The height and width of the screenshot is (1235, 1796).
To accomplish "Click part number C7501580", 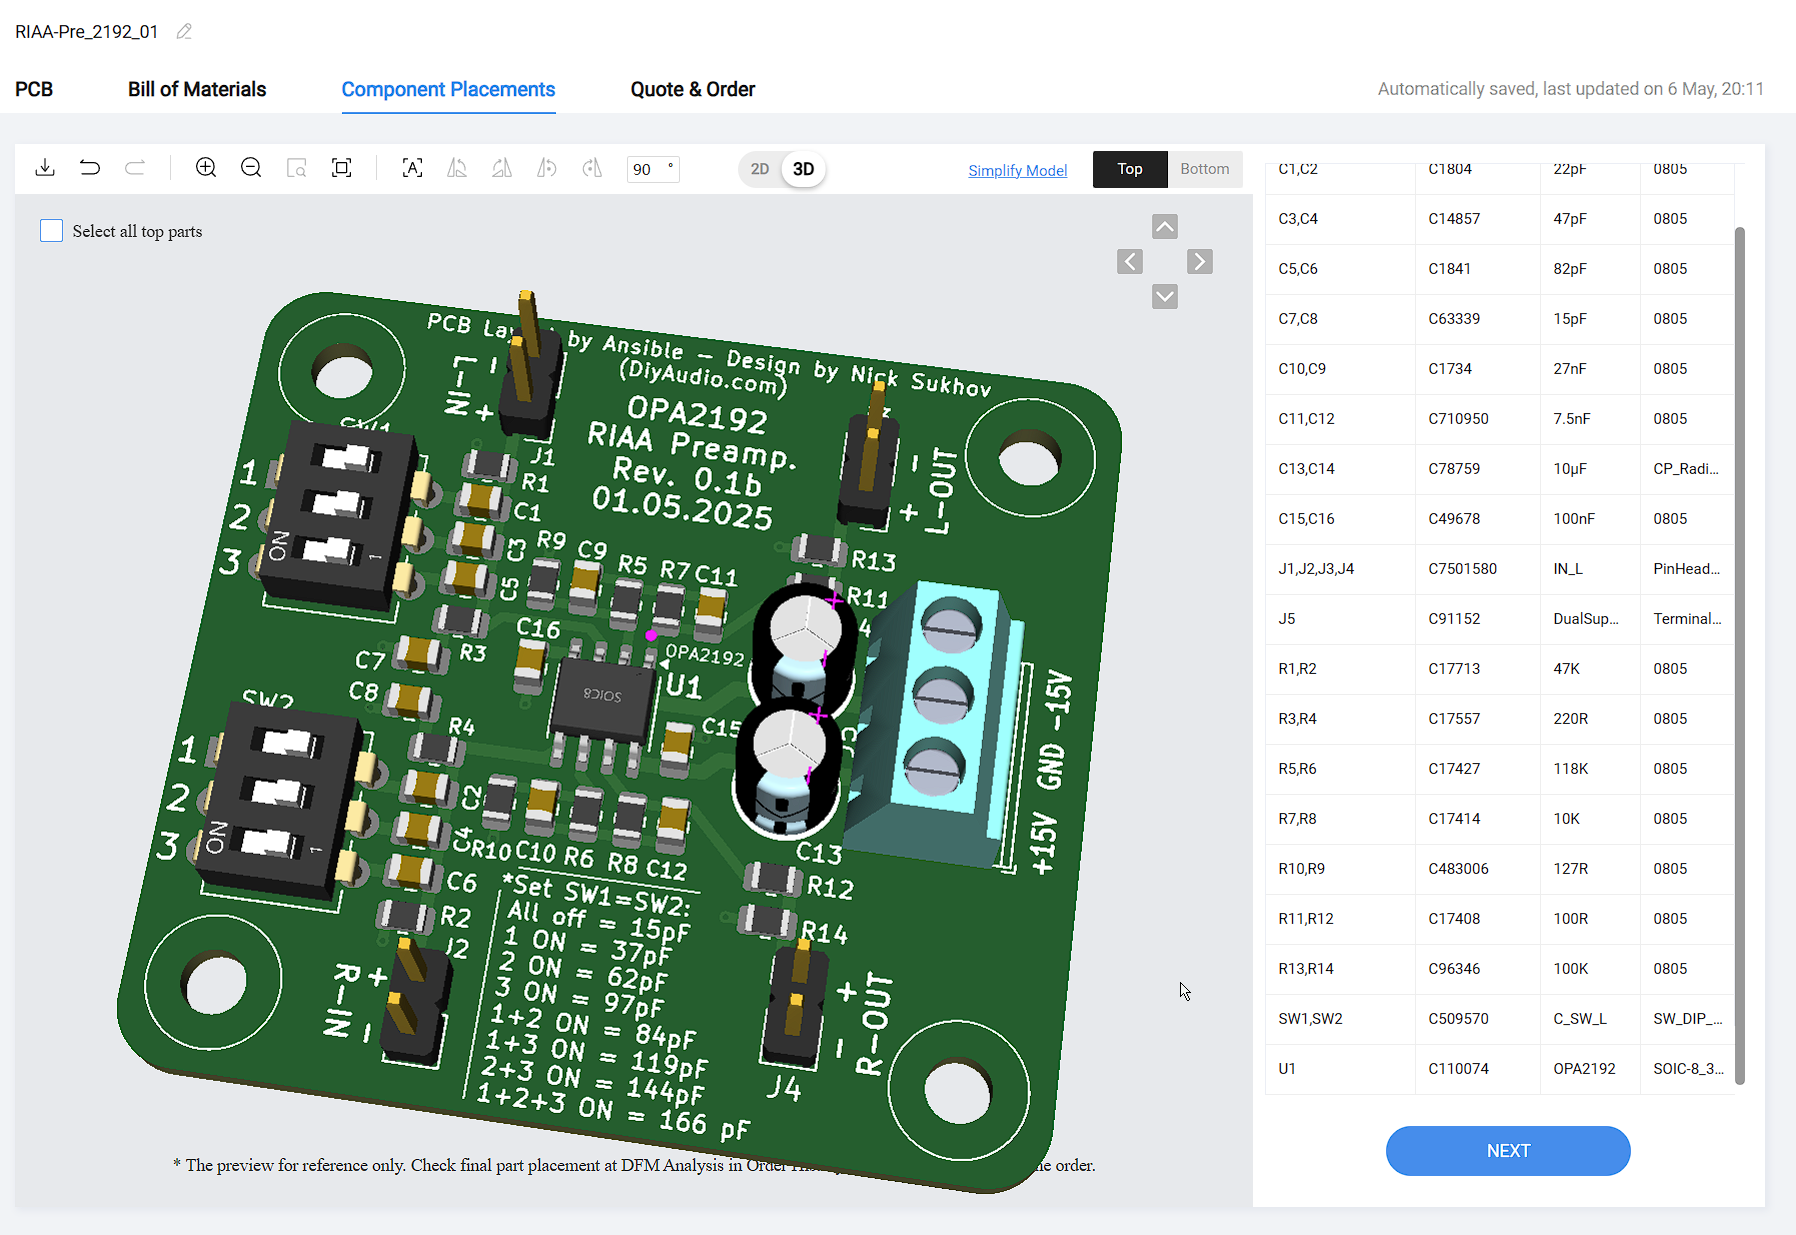I will point(1462,569).
